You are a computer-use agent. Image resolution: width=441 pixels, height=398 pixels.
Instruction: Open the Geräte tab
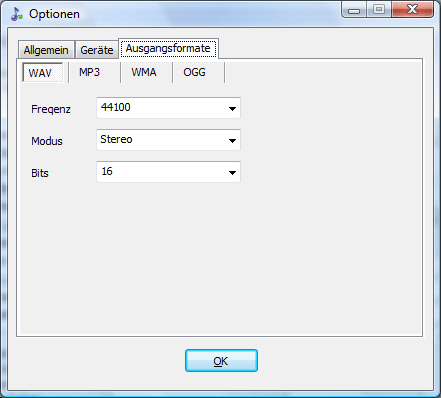pyautogui.click(x=97, y=50)
